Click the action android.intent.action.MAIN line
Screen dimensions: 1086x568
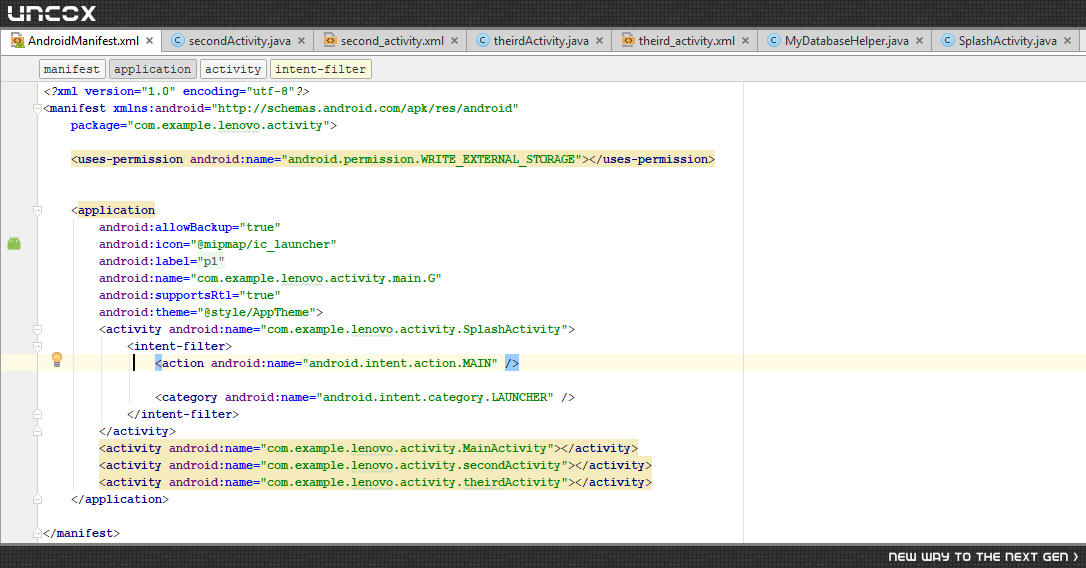[337, 363]
